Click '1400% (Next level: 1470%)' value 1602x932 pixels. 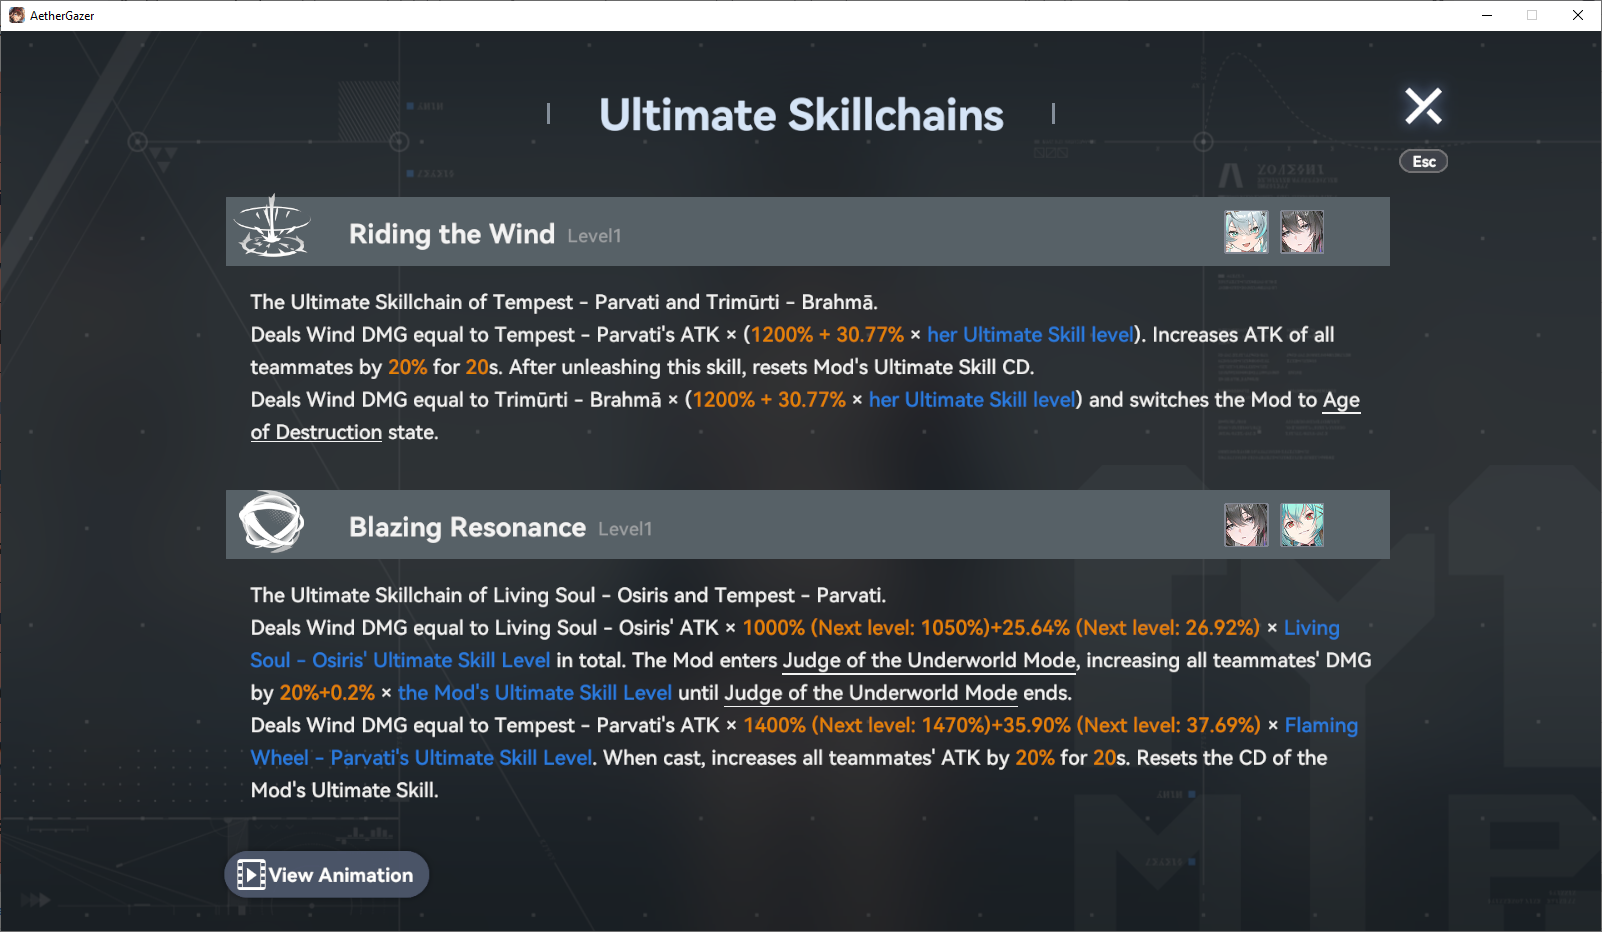click(x=866, y=725)
